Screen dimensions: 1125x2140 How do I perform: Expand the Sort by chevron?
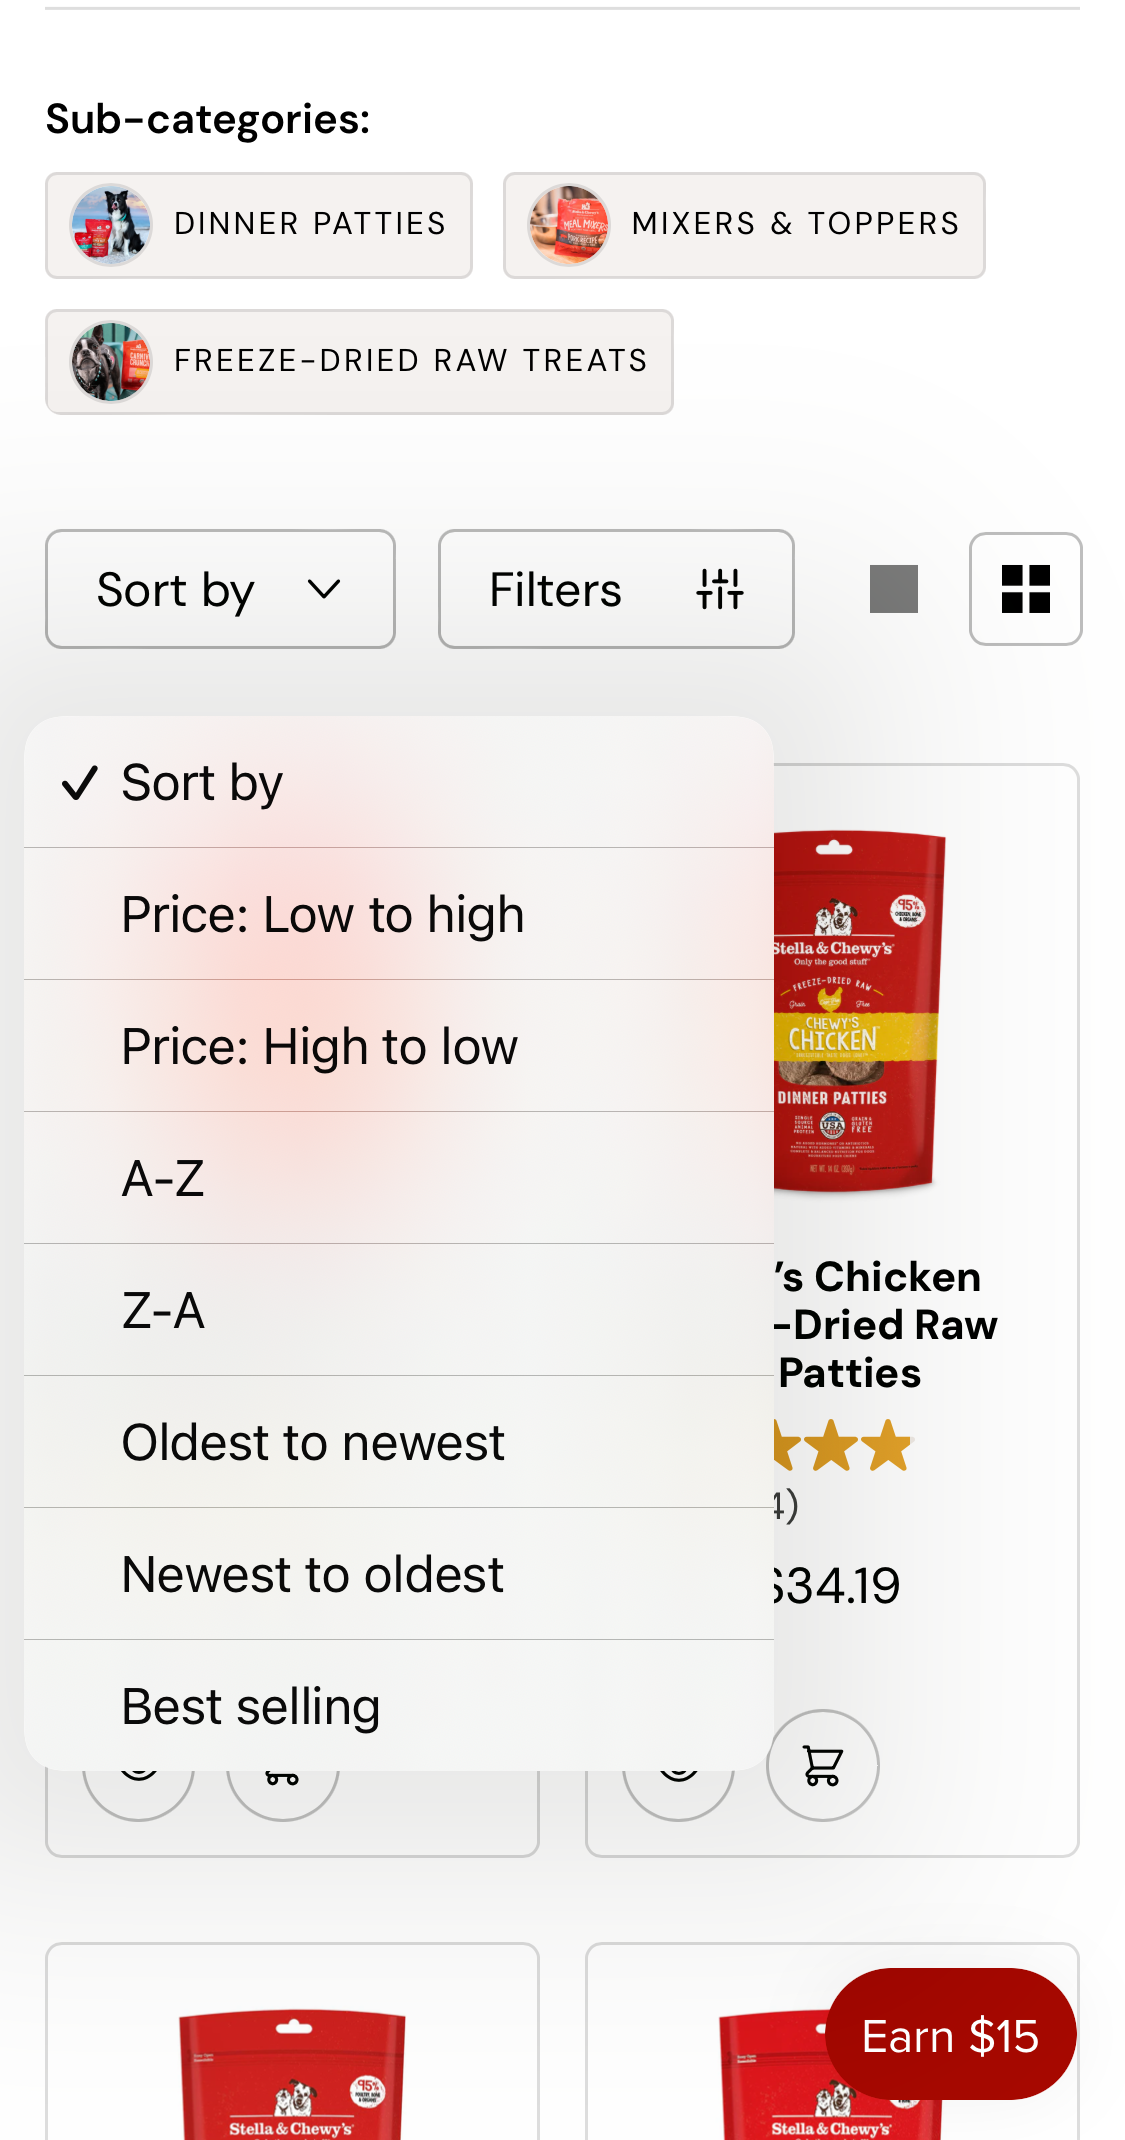pos(324,589)
